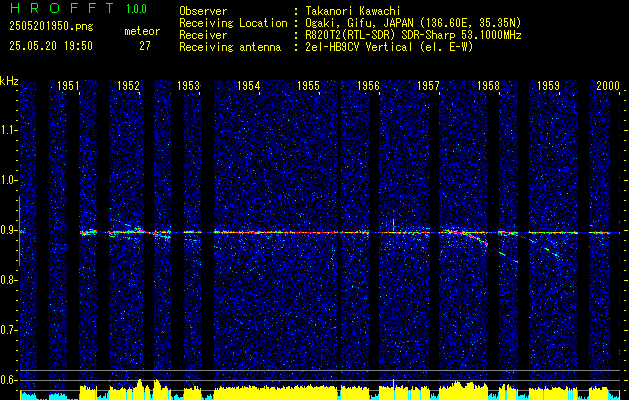Click the HROFFT title text
The image size is (629, 400).
(x=62, y=8)
